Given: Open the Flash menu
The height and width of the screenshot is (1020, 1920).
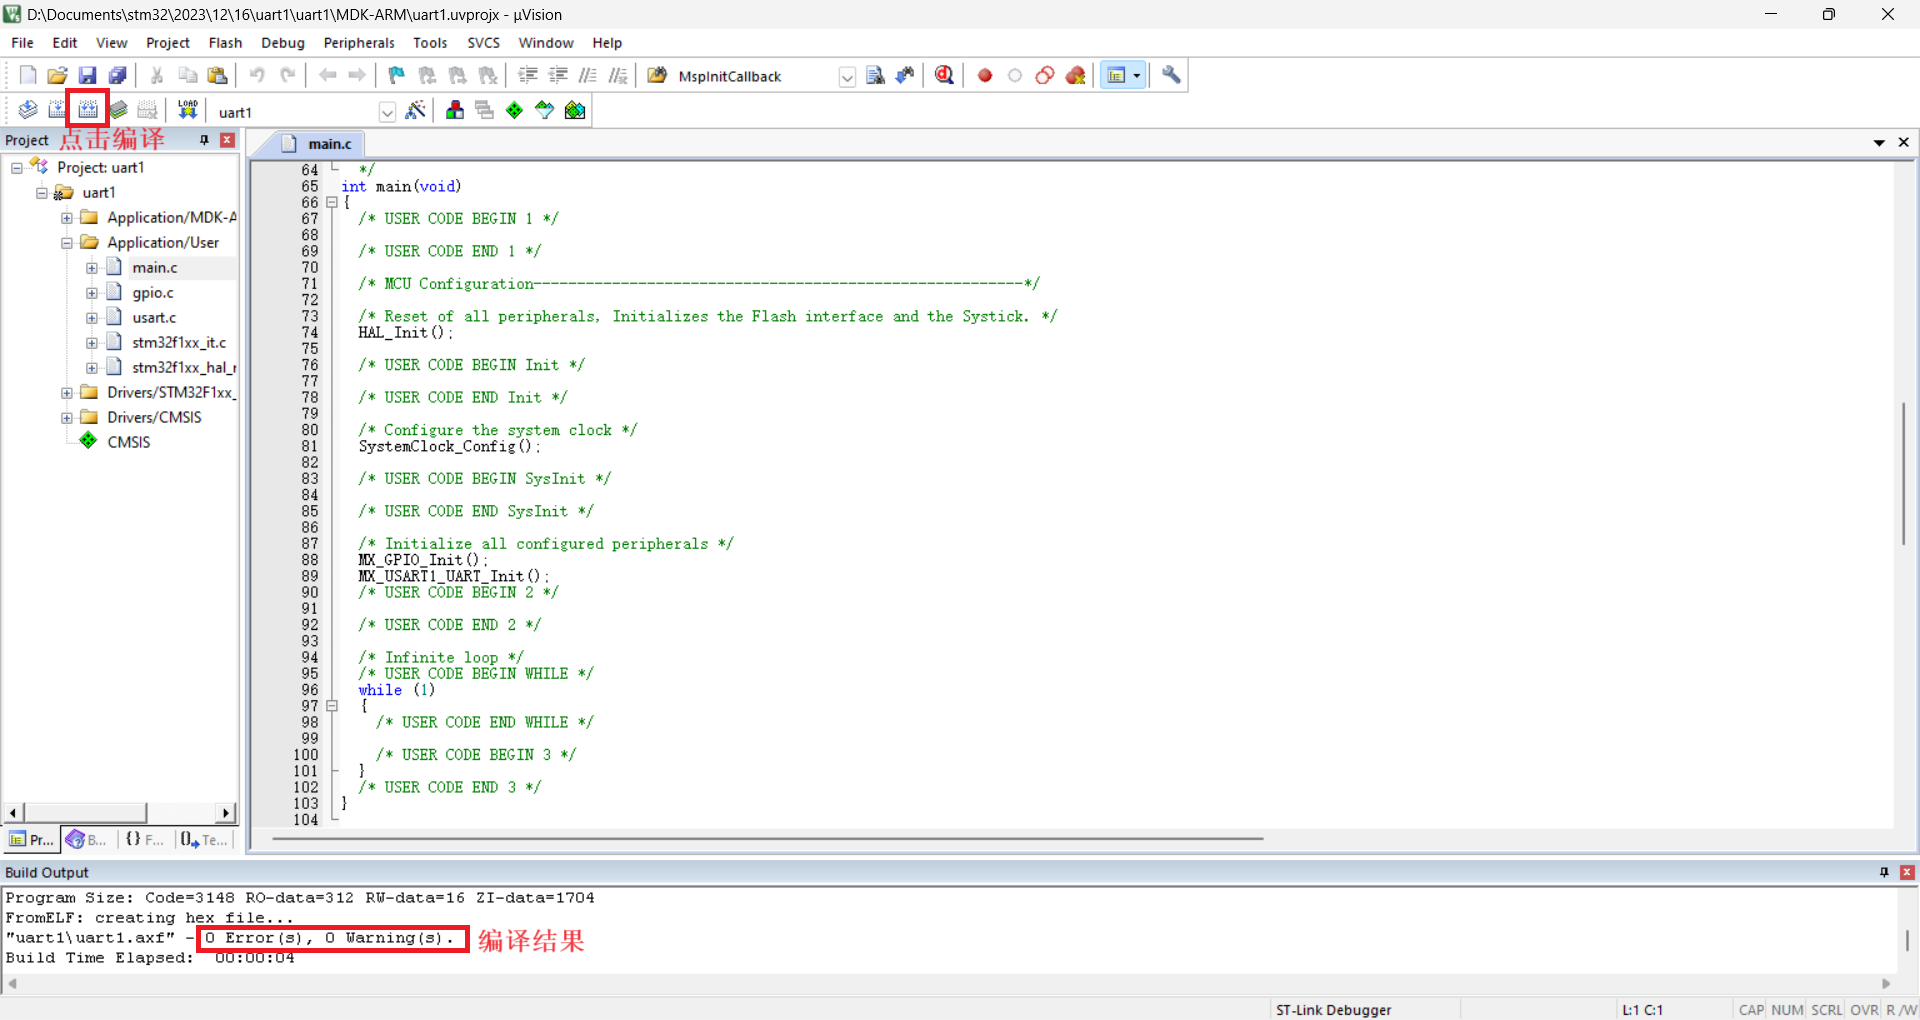Looking at the screenshot, I should (225, 43).
